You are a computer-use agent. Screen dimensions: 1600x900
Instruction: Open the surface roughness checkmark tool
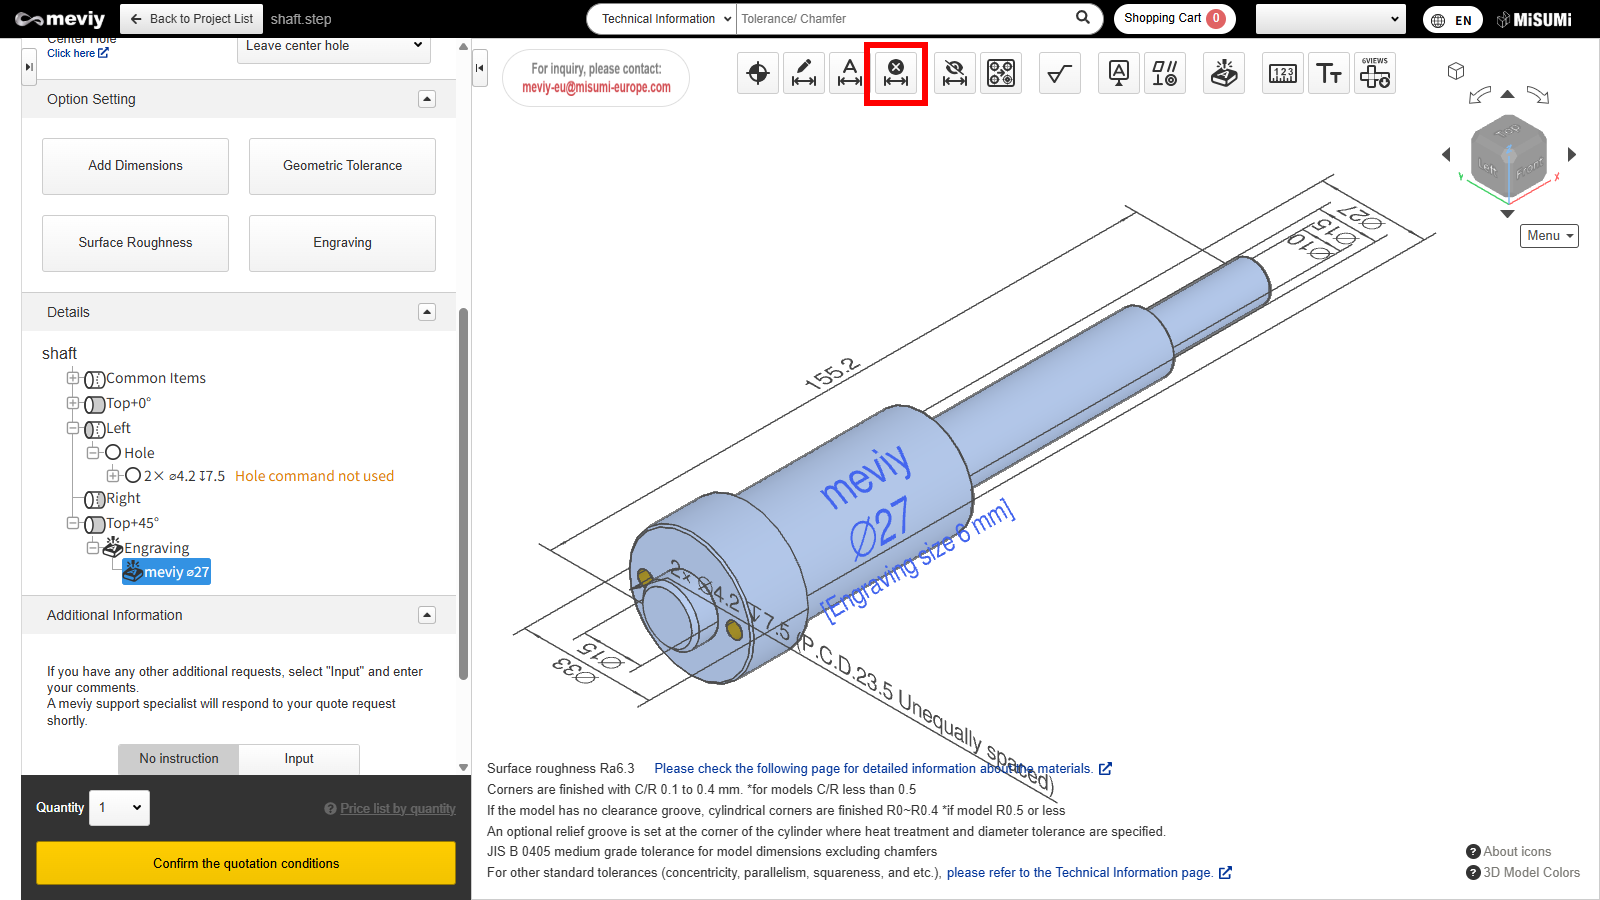pos(1060,73)
